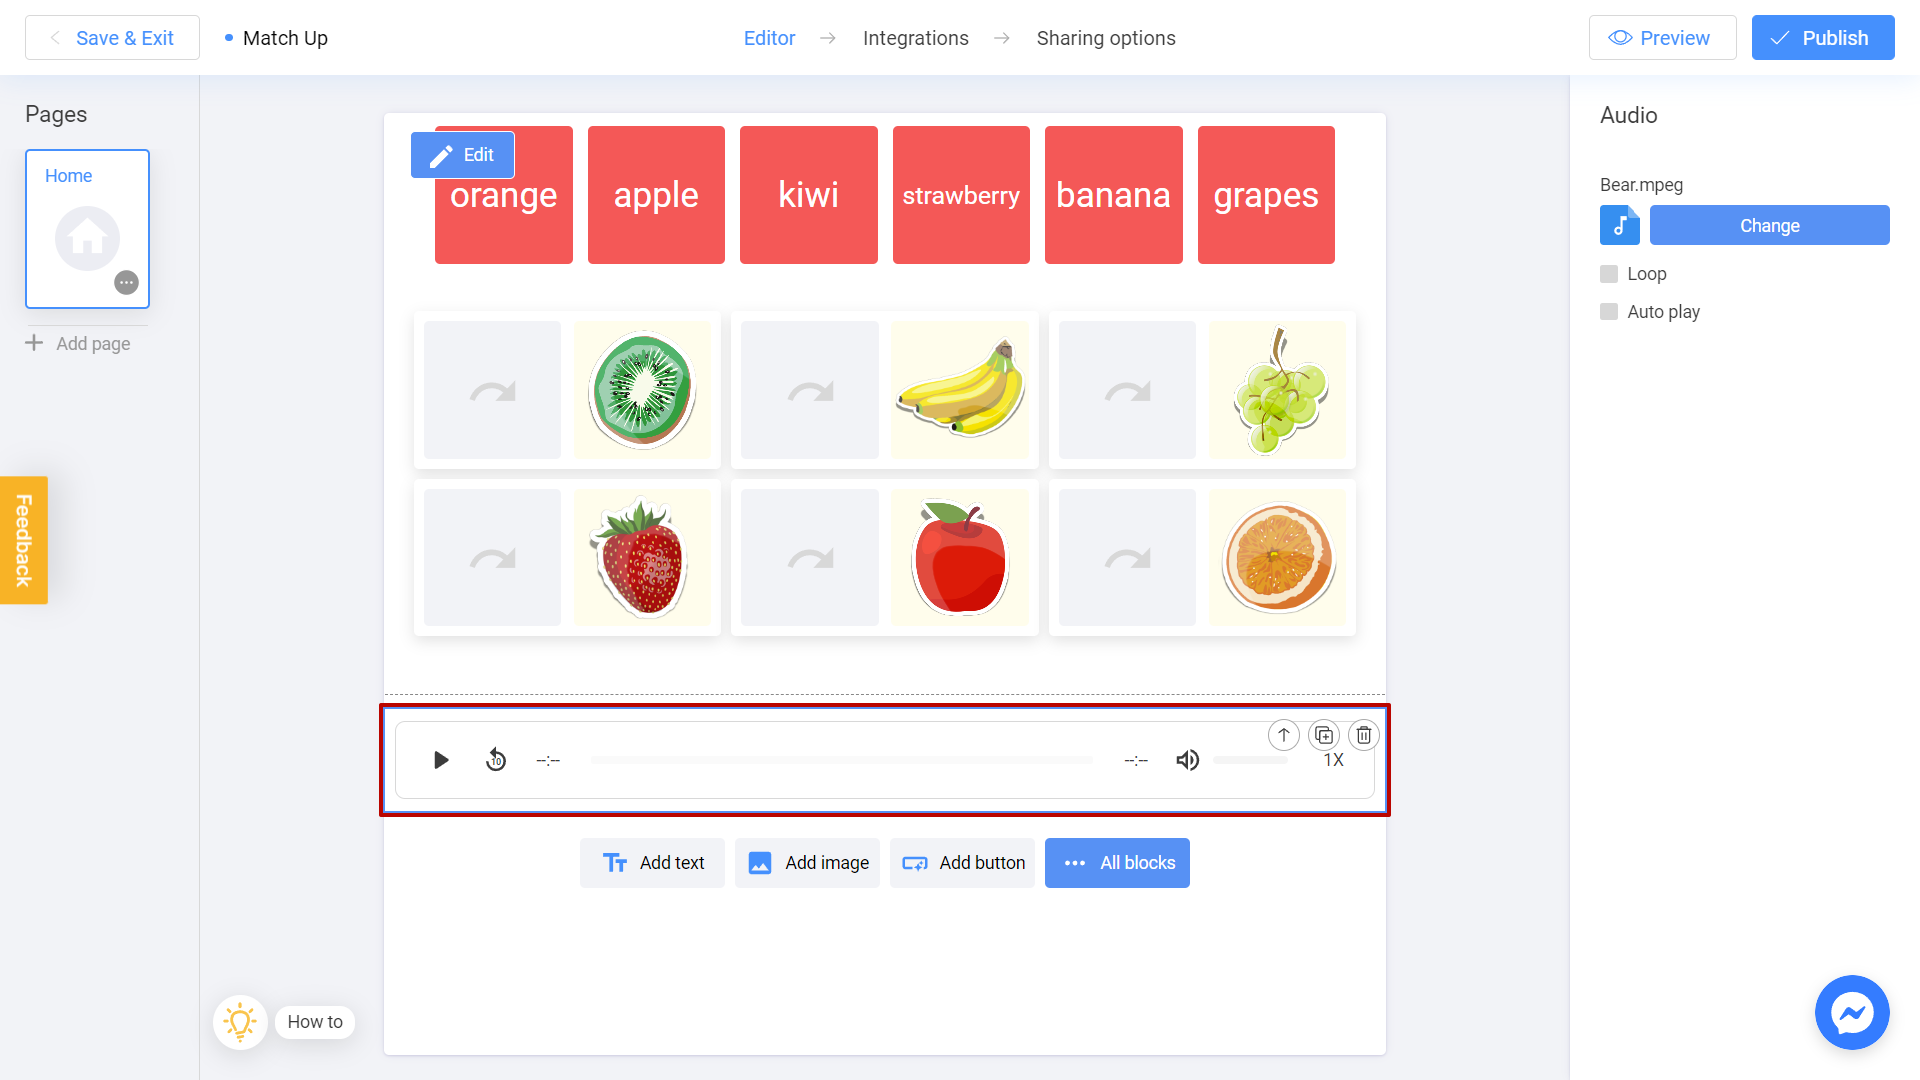This screenshot has height=1080, width=1920.
Task: Click the Edit button on match-up widget
Action: [462, 154]
